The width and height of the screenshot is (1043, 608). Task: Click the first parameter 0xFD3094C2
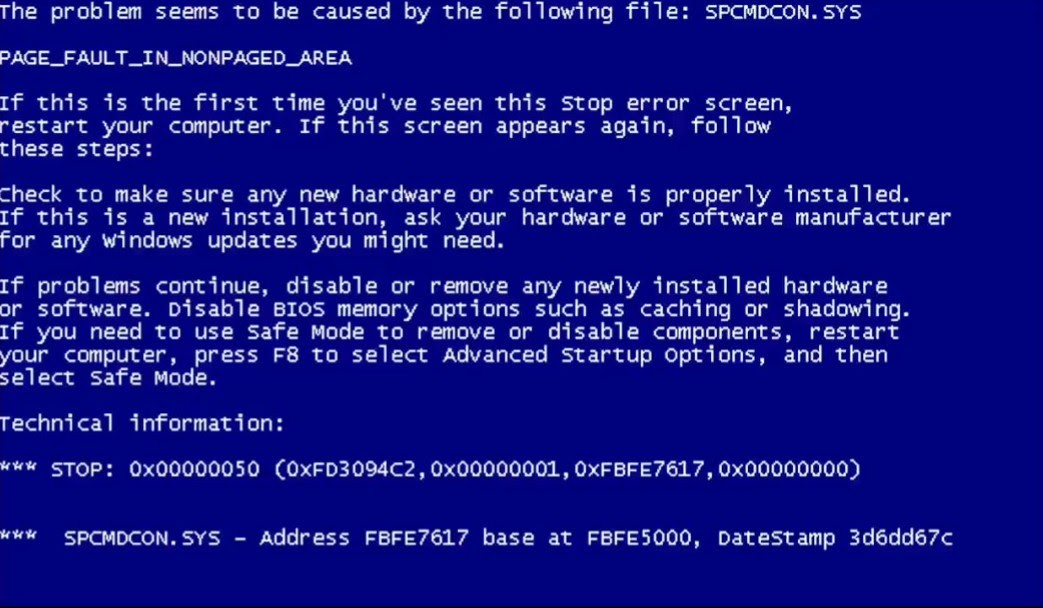351,469
